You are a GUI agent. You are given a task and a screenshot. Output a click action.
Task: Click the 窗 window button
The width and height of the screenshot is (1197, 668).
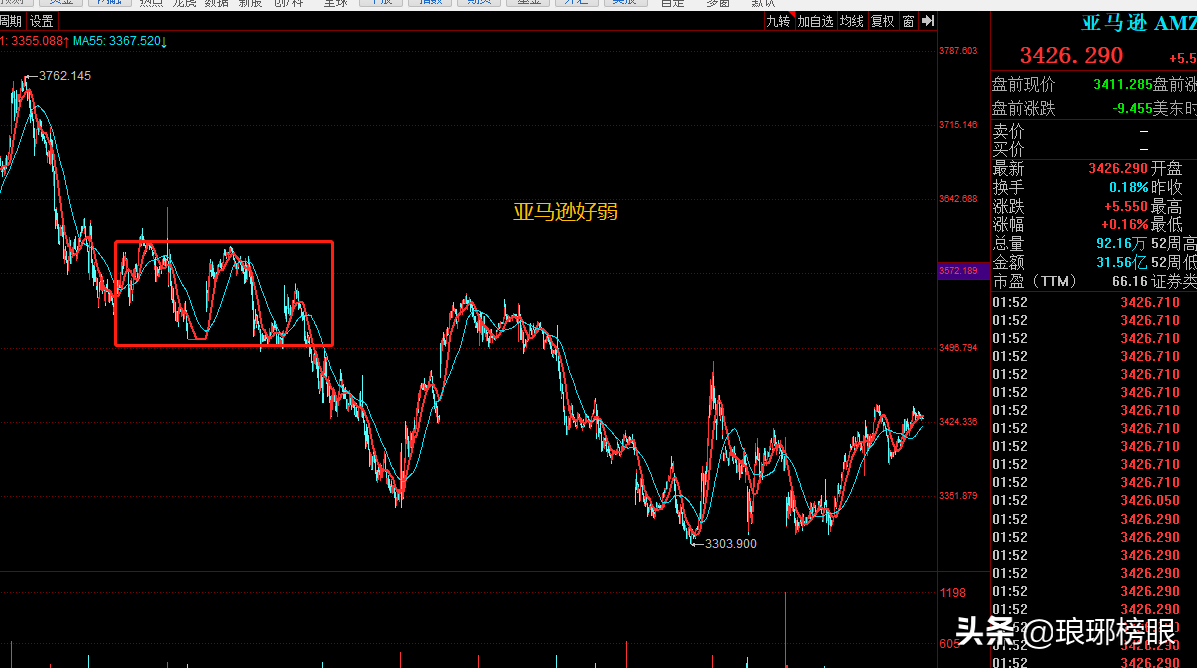pyautogui.click(x=908, y=21)
